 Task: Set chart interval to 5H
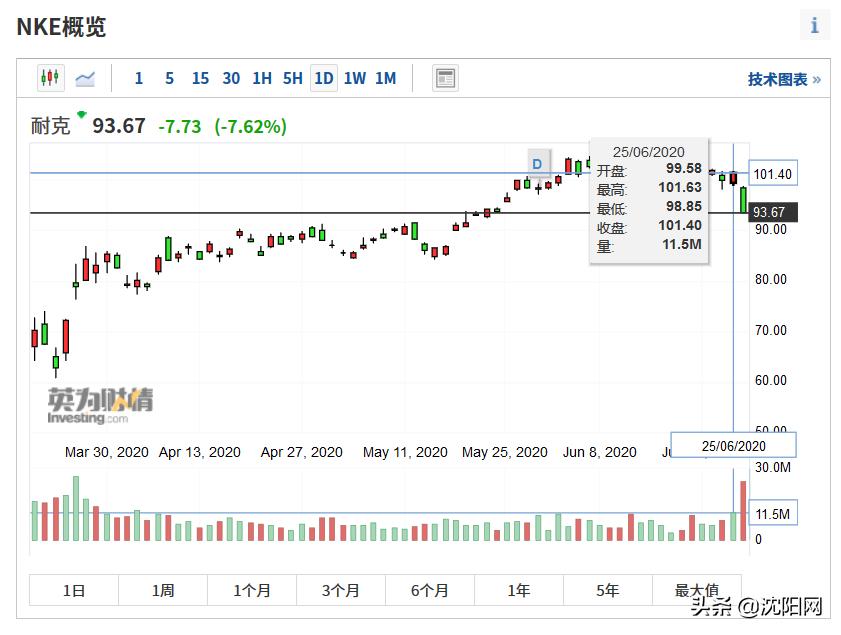pos(292,78)
